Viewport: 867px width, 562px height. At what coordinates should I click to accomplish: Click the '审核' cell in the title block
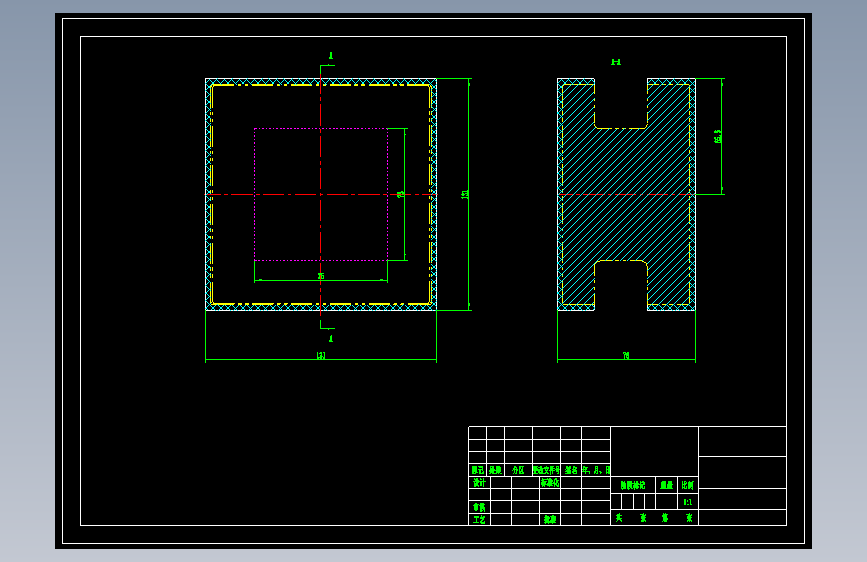[x=479, y=507]
